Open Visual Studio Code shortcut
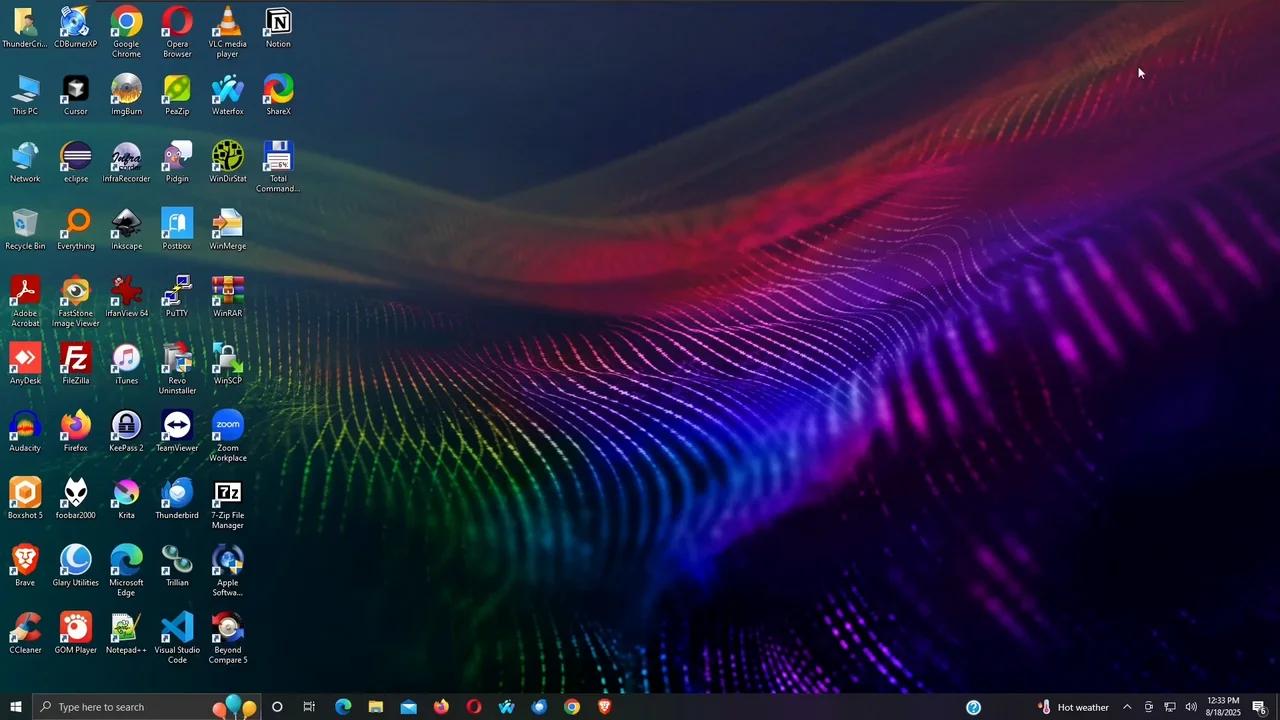1280x720 pixels. pos(177,637)
